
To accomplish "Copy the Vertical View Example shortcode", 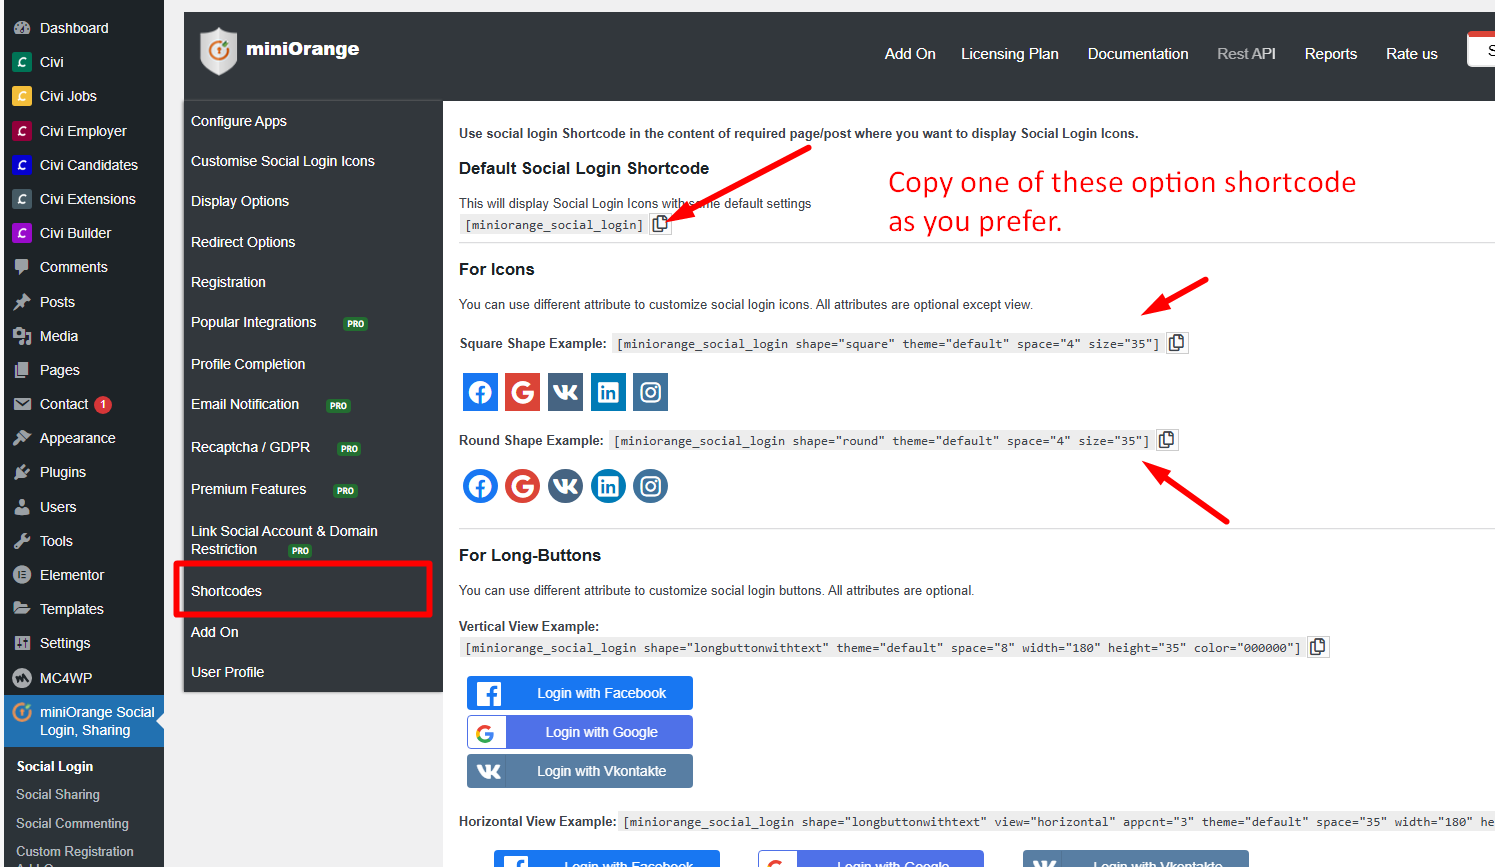I will 1318,647.
